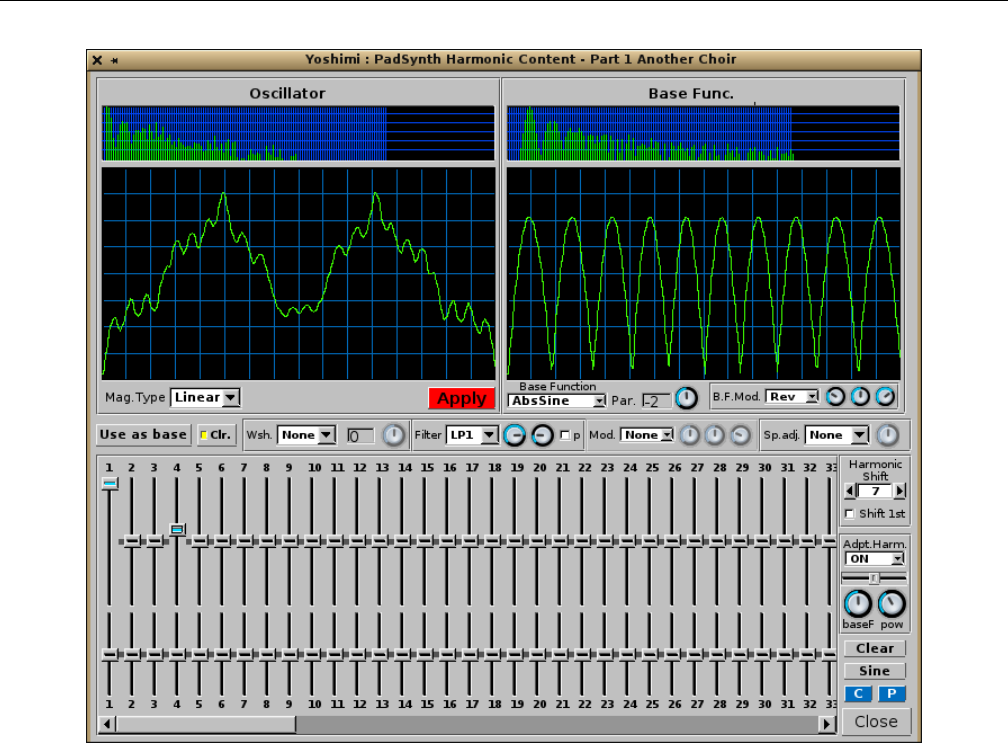Click the pow knob in Adpt.Harm.
The height and width of the screenshot is (743, 1008).
point(891,603)
